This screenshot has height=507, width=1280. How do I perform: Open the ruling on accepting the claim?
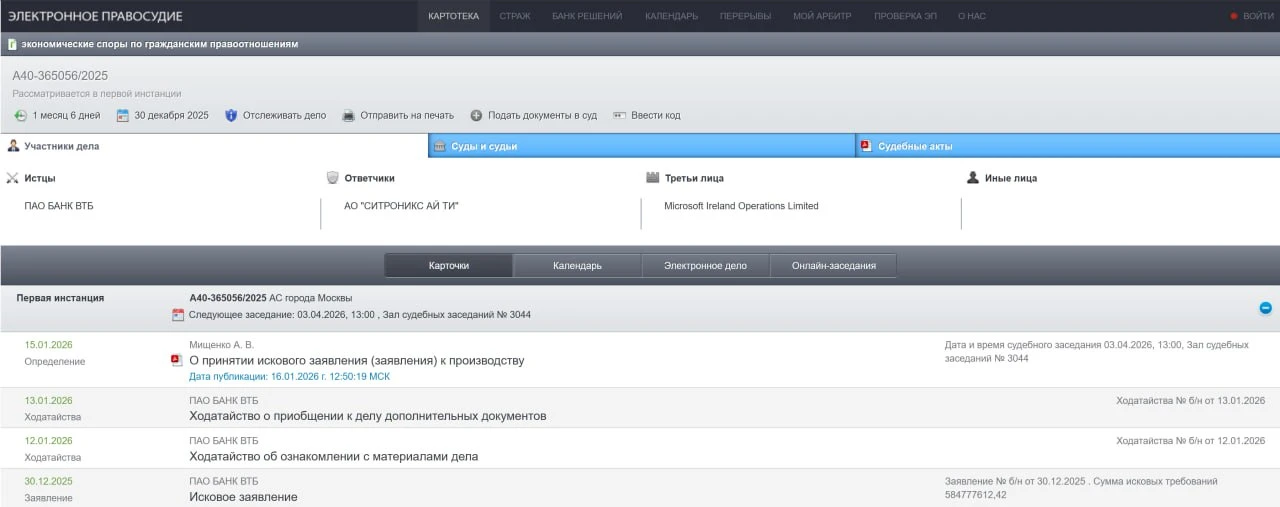356,360
